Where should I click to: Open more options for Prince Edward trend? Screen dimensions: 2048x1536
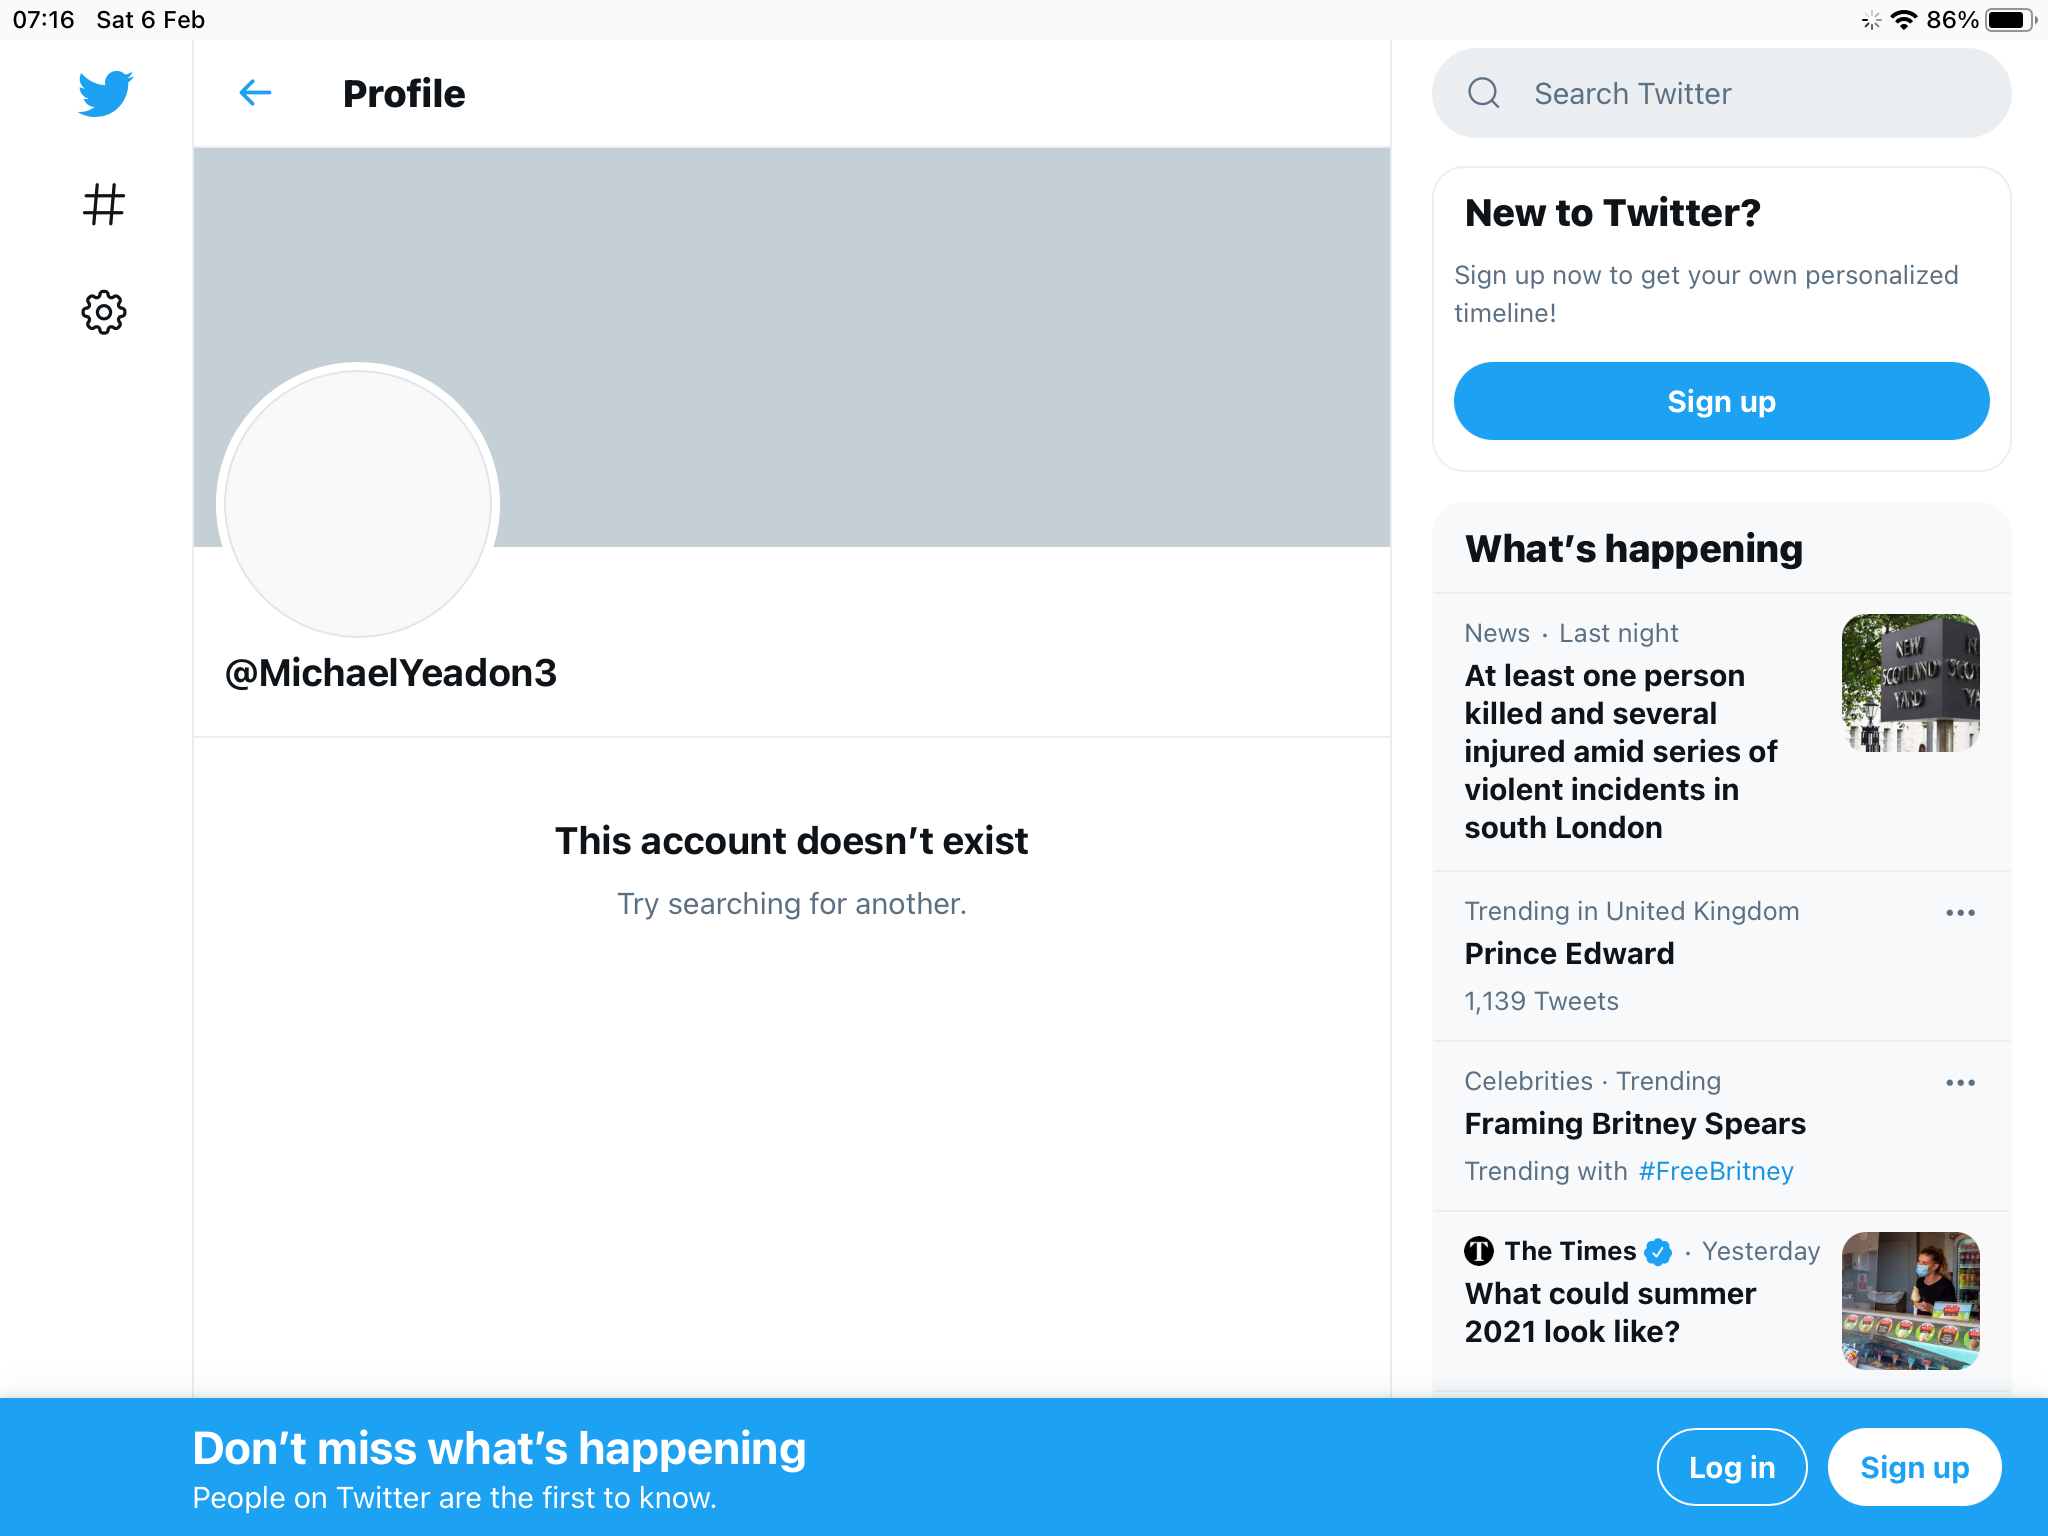pos(1960,913)
